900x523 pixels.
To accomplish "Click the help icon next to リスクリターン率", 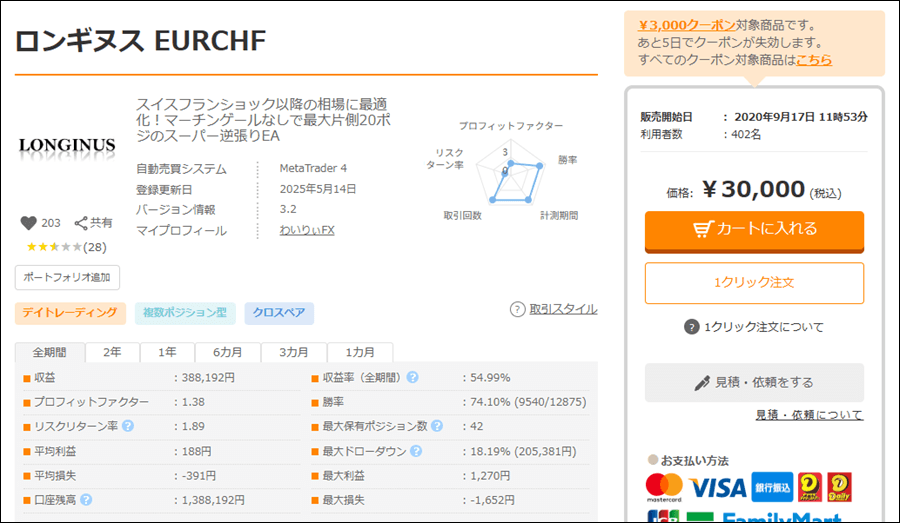I will click(127, 426).
